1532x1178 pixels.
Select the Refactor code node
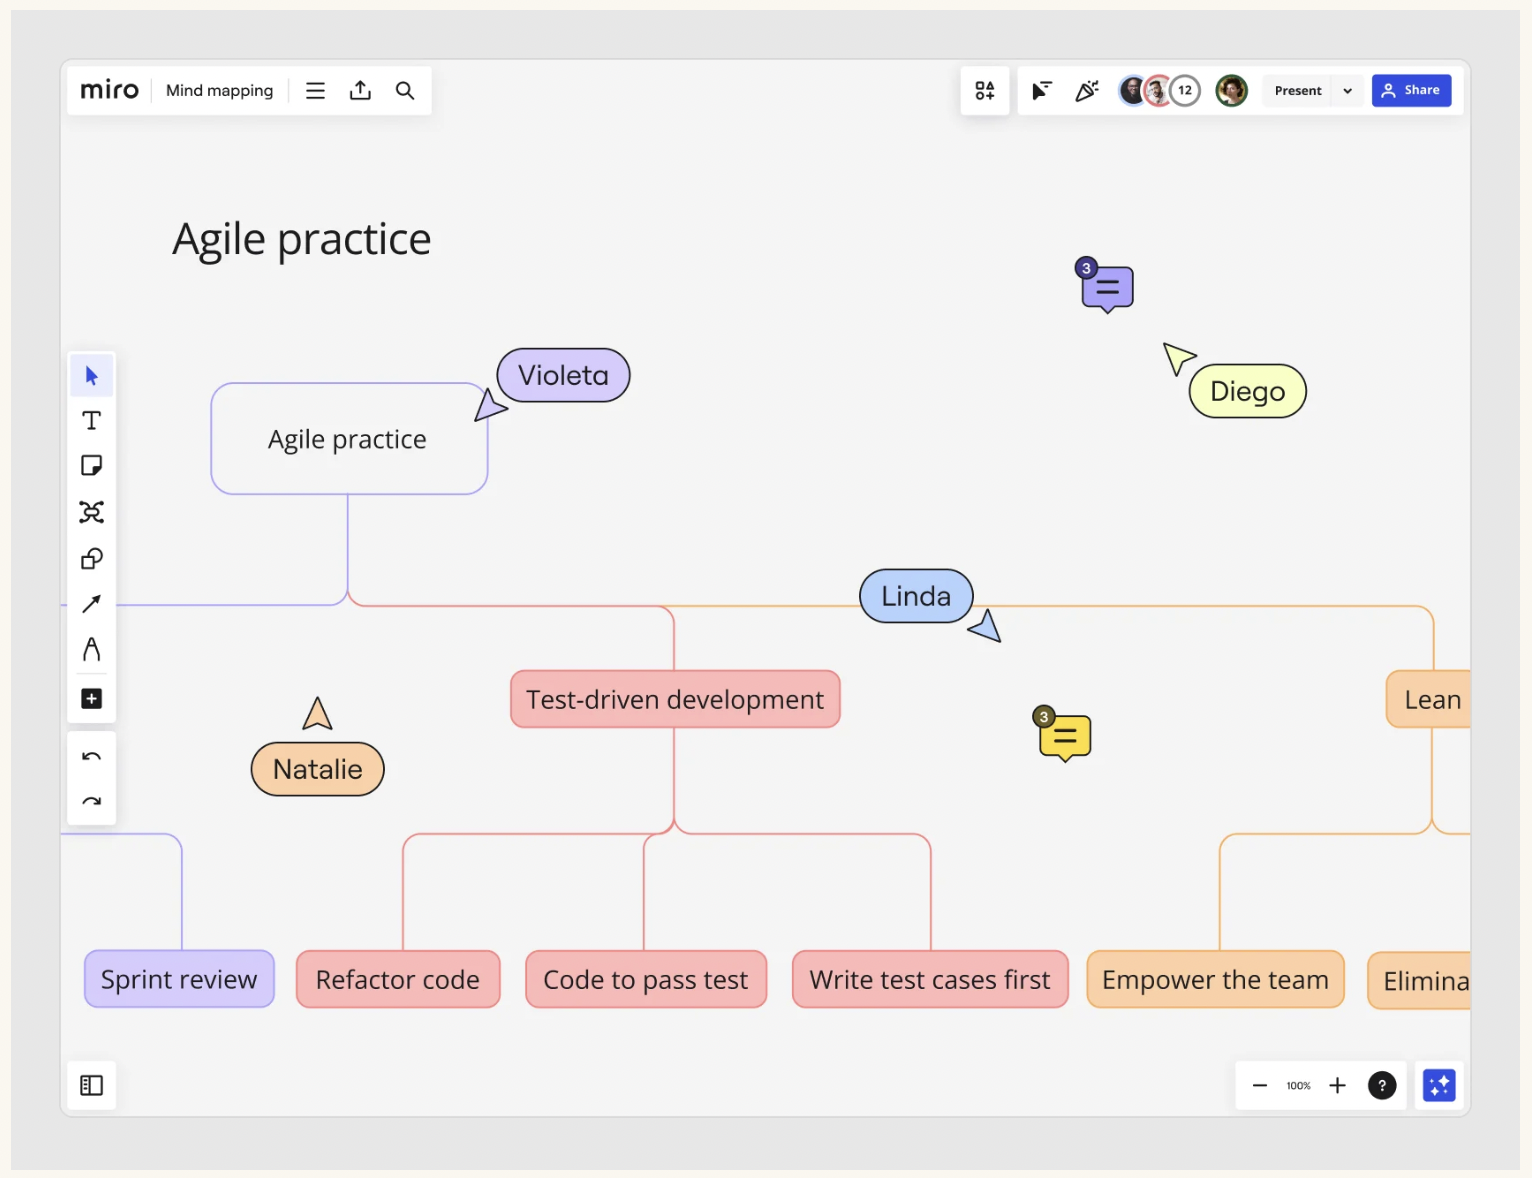pyautogui.click(x=398, y=979)
